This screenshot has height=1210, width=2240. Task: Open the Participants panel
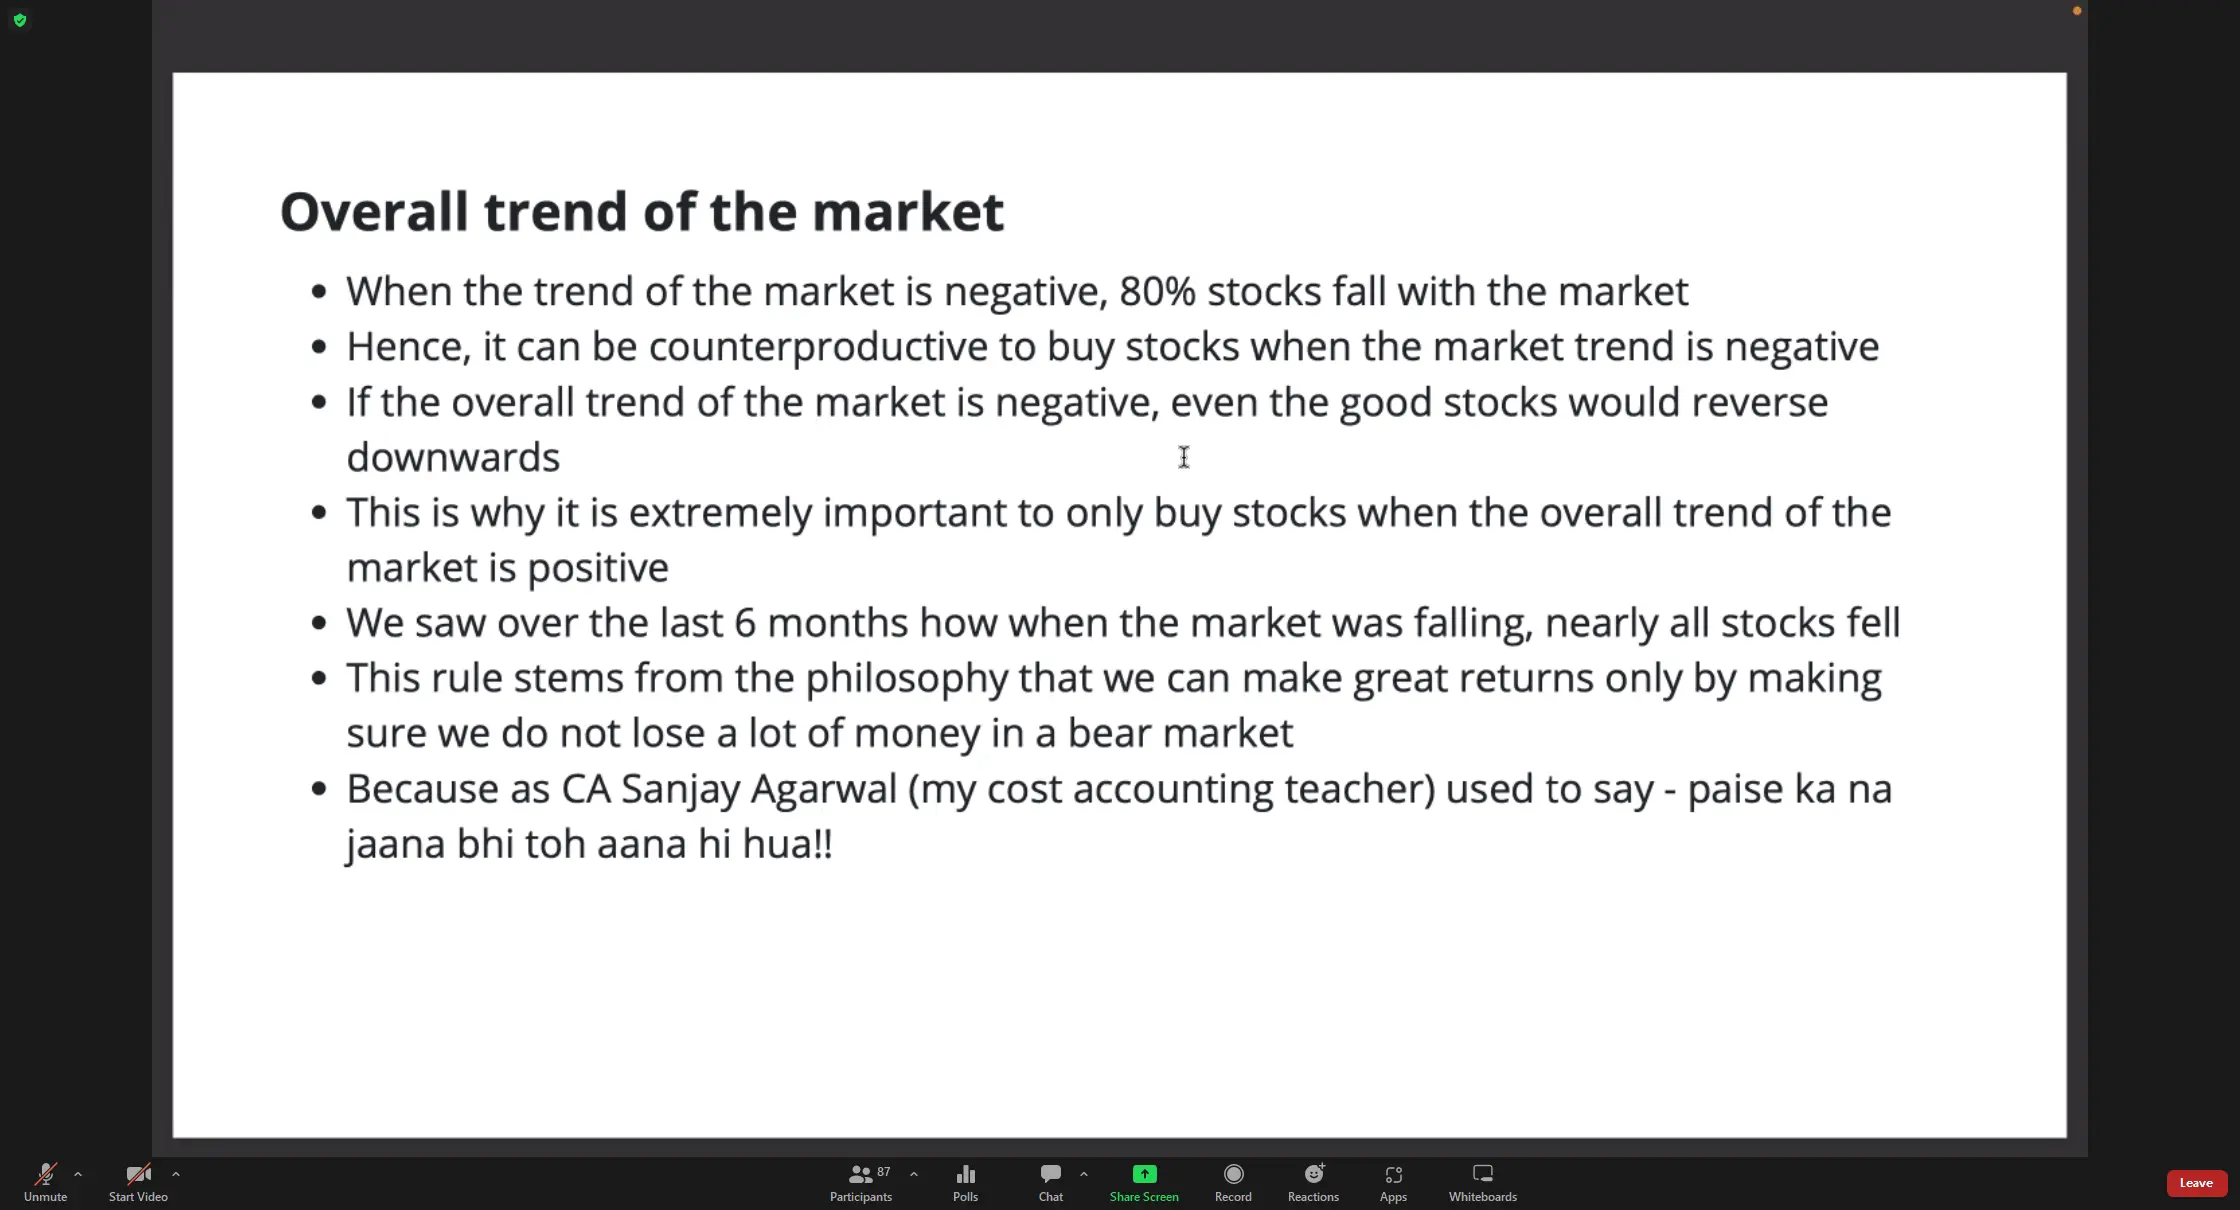tap(860, 1181)
